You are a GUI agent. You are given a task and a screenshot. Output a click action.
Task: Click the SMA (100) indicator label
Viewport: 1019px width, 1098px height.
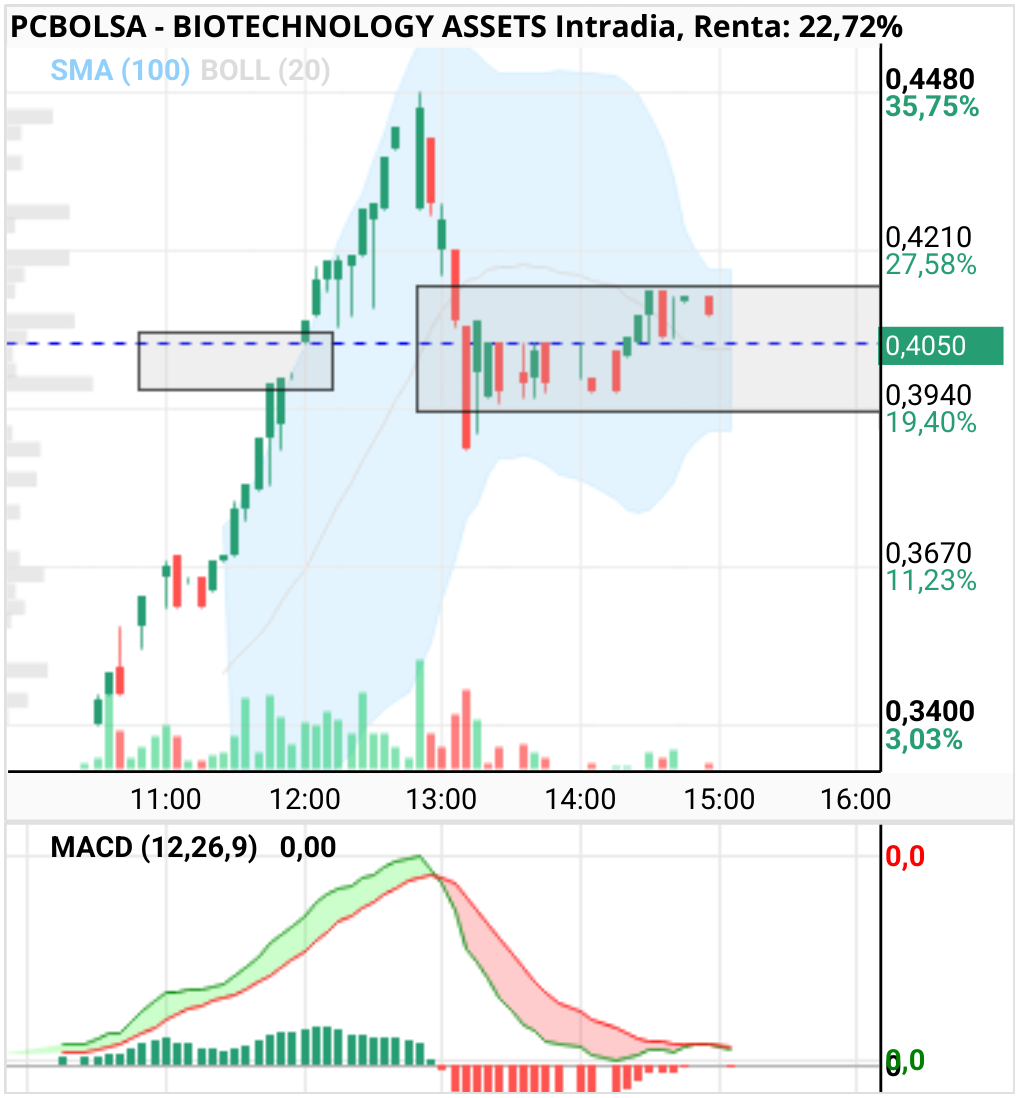tap(120, 70)
